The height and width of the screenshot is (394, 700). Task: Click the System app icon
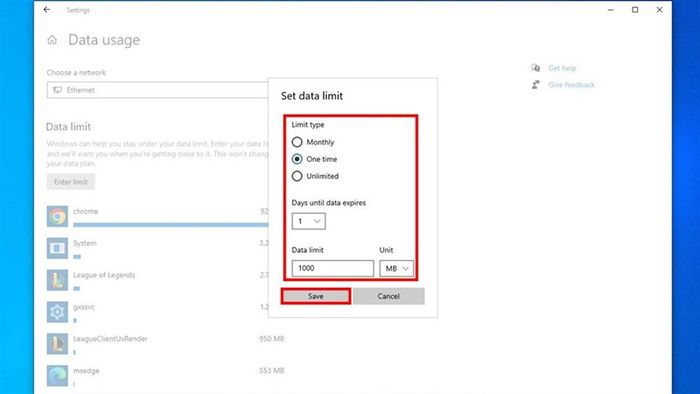pyautogui.click(x=57, y=248)
